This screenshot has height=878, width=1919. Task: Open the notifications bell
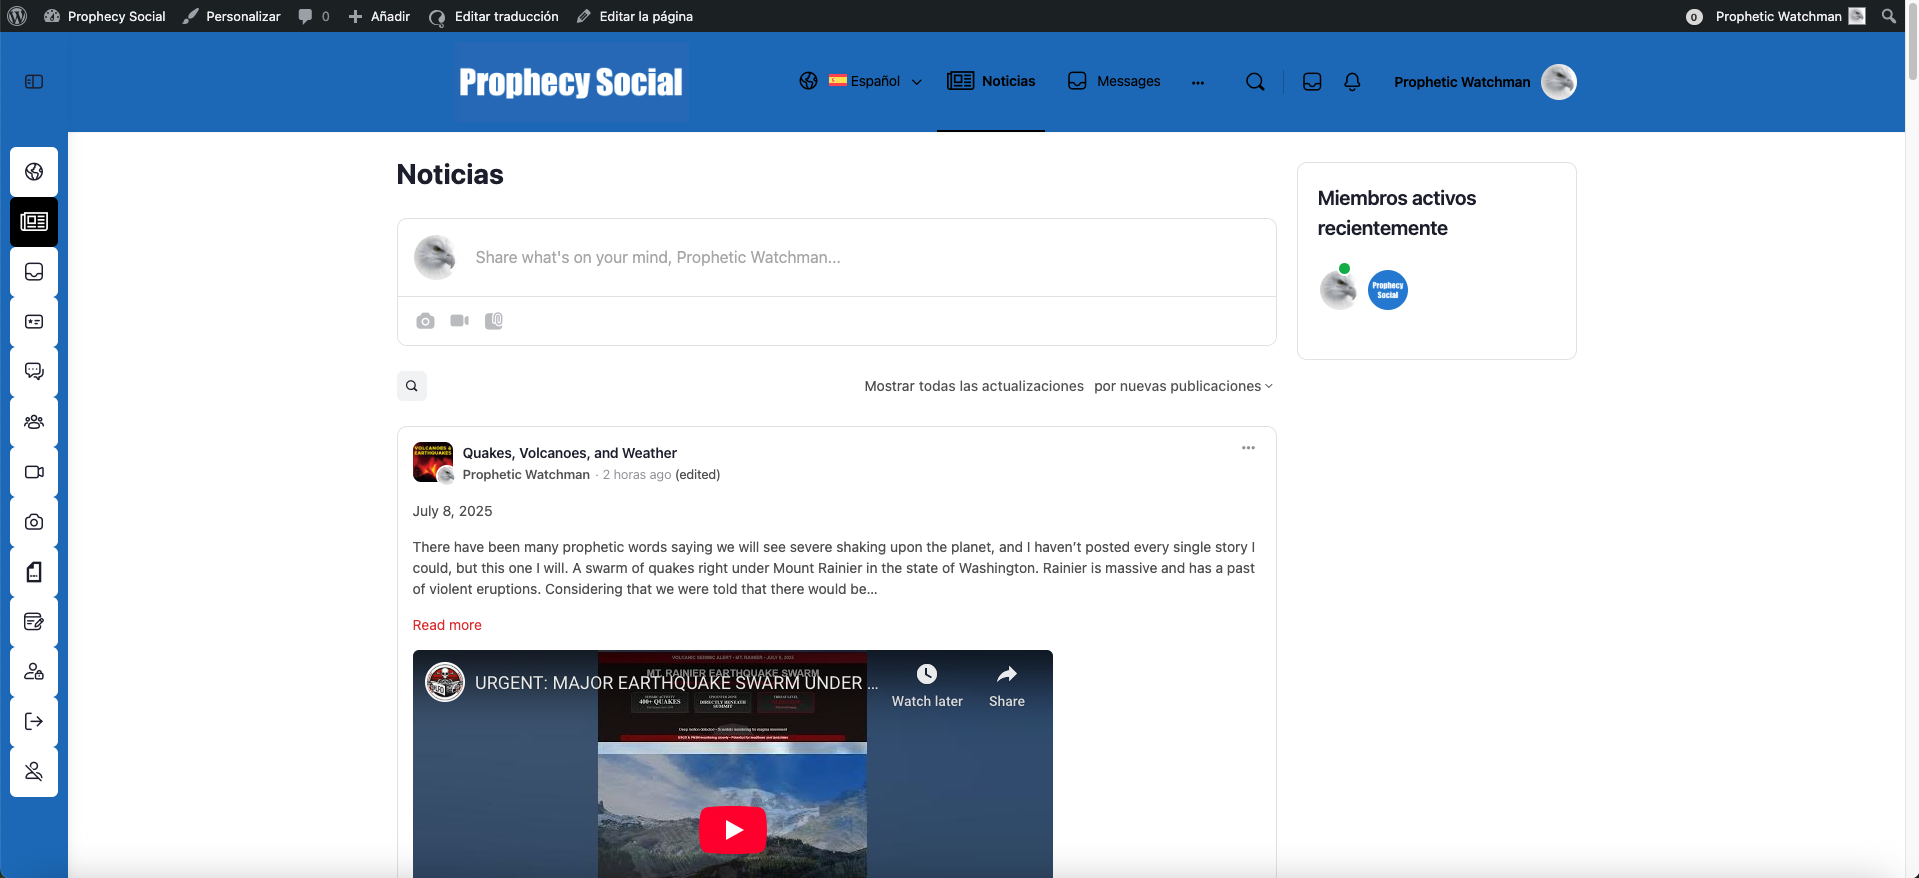pos(1352,82)
